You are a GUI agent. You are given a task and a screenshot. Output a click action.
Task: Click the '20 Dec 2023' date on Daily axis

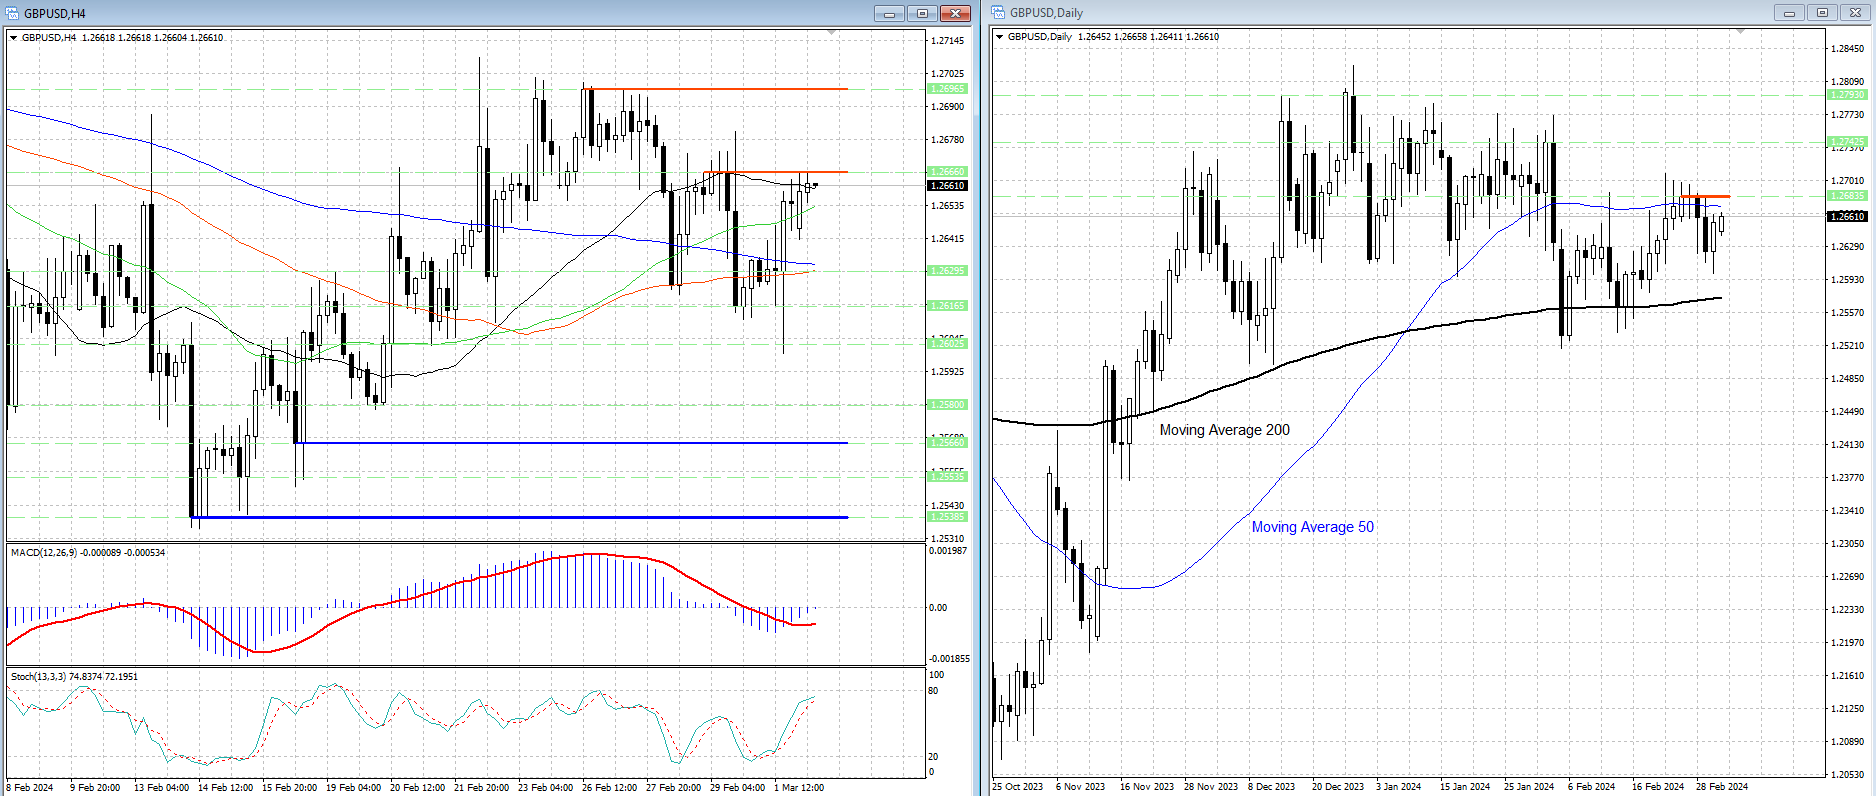[x=1338, y=787]
